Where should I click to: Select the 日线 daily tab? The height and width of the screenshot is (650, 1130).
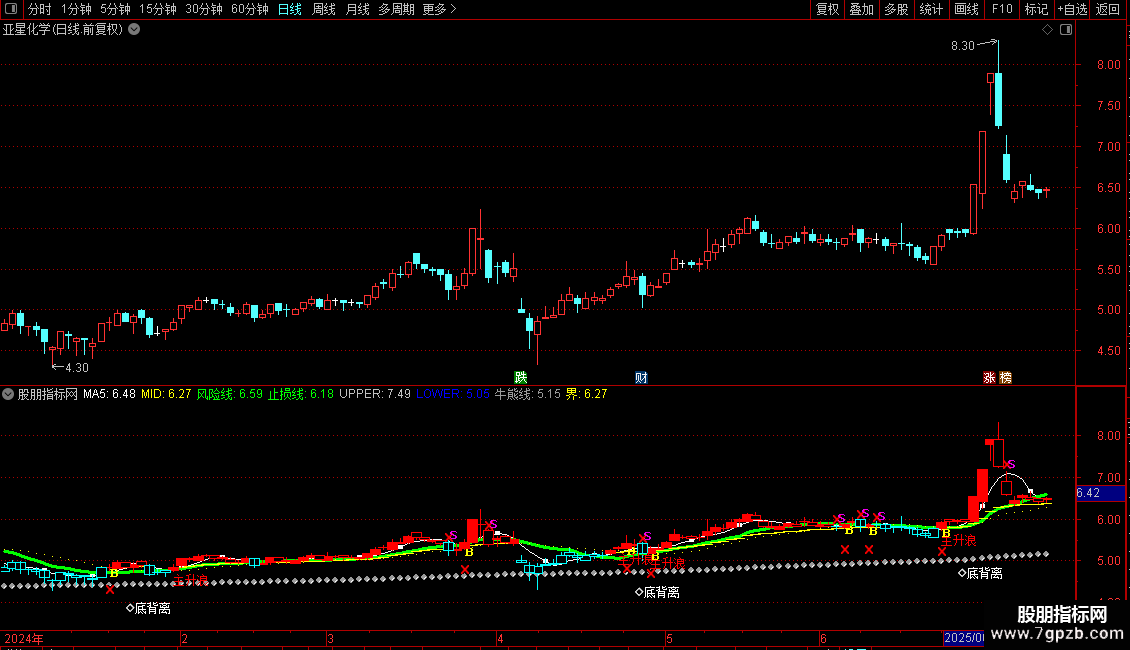[290, 9]
